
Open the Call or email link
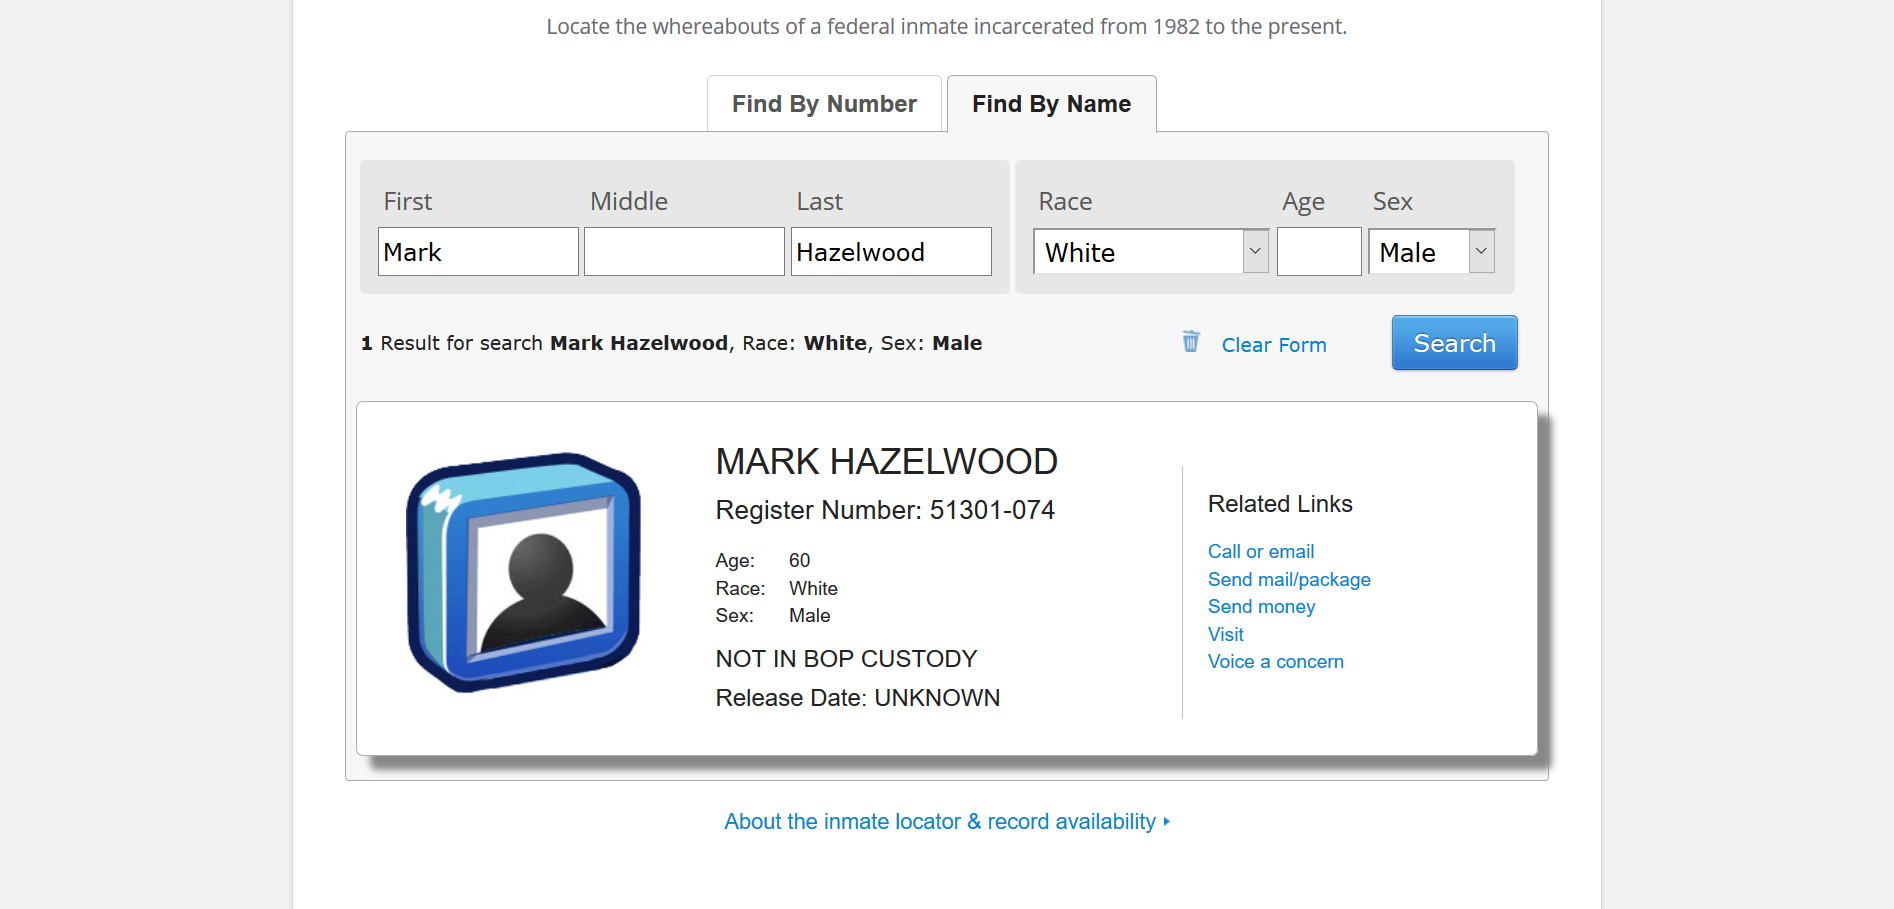1261,552
